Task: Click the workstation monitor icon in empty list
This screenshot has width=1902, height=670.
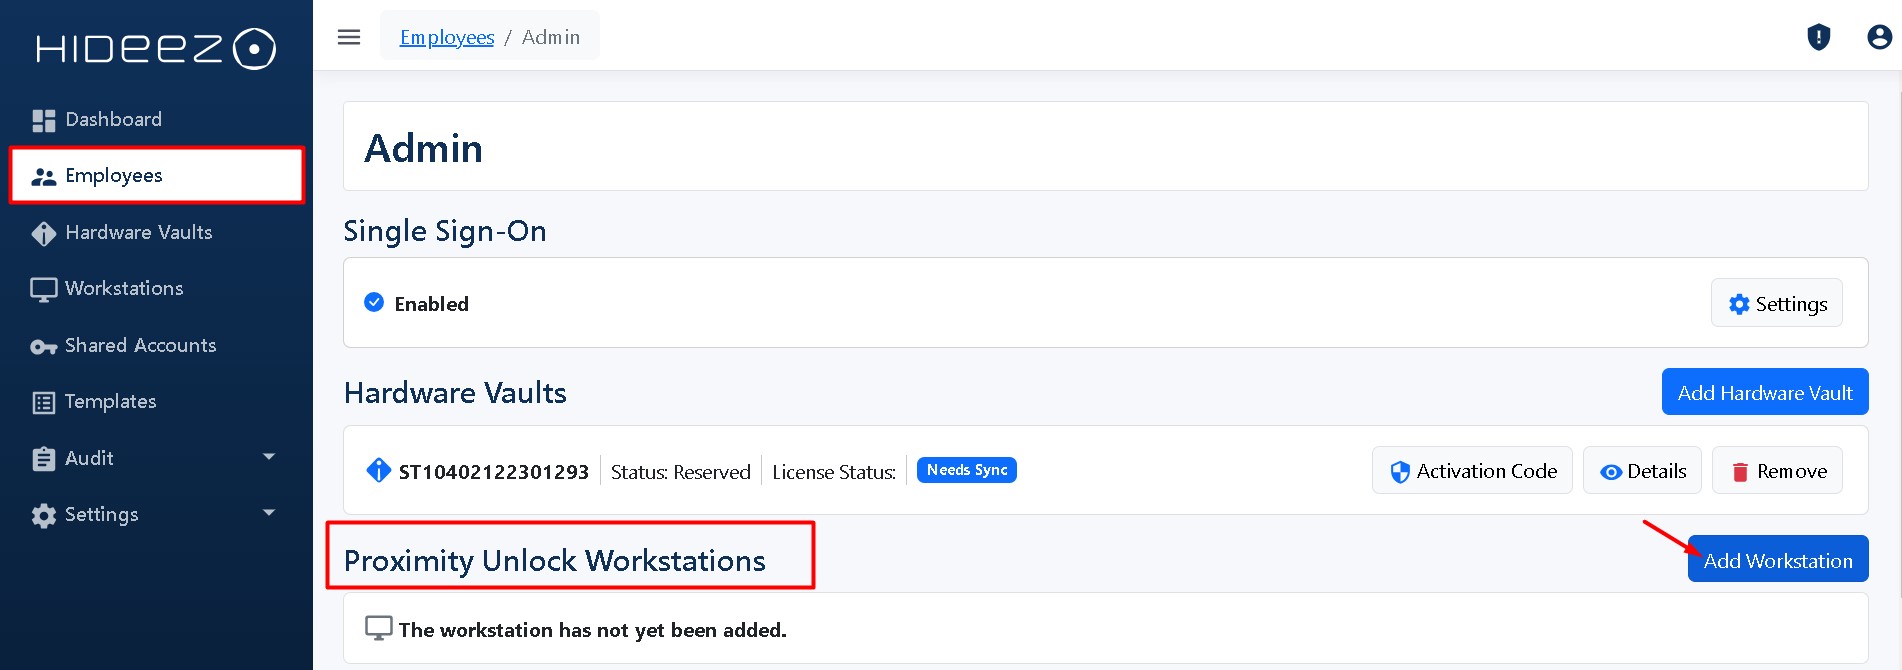Action: (378, 628)
